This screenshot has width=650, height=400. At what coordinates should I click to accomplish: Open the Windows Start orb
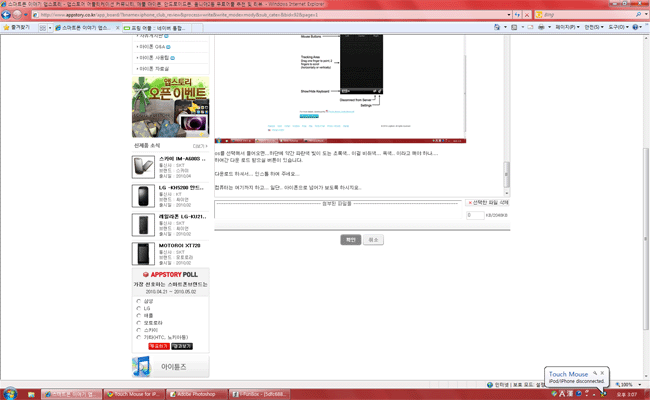pos(10,394)
